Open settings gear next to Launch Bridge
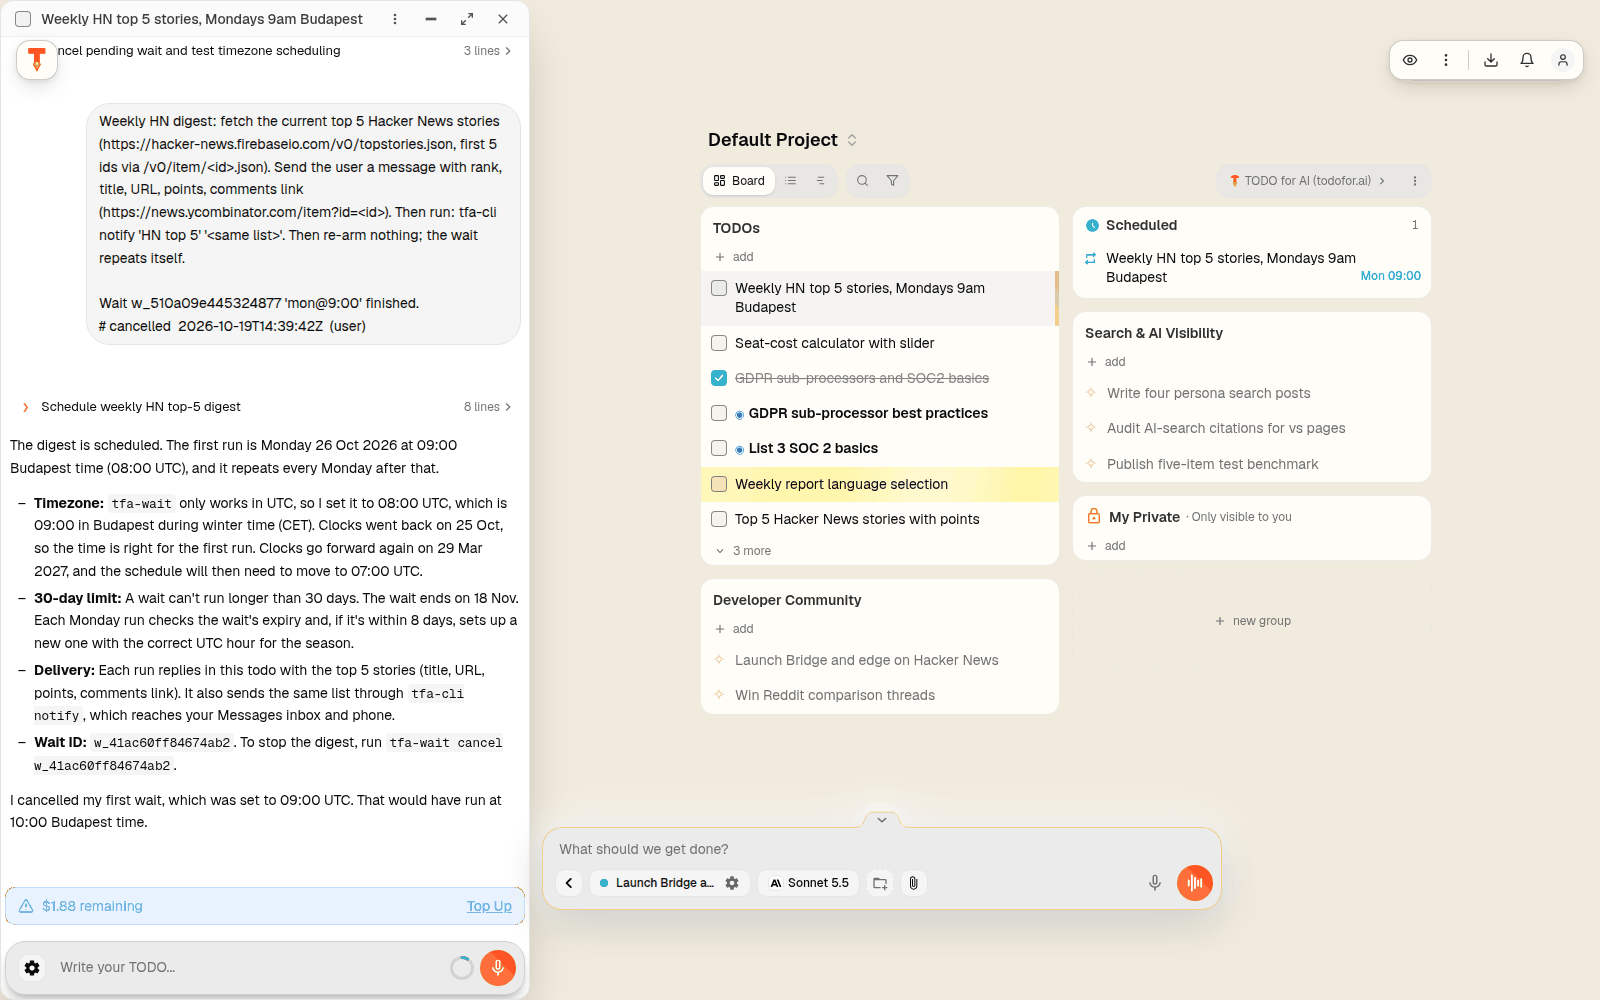The height and width of the screenshot is (1000, 1600). [732, 883]
